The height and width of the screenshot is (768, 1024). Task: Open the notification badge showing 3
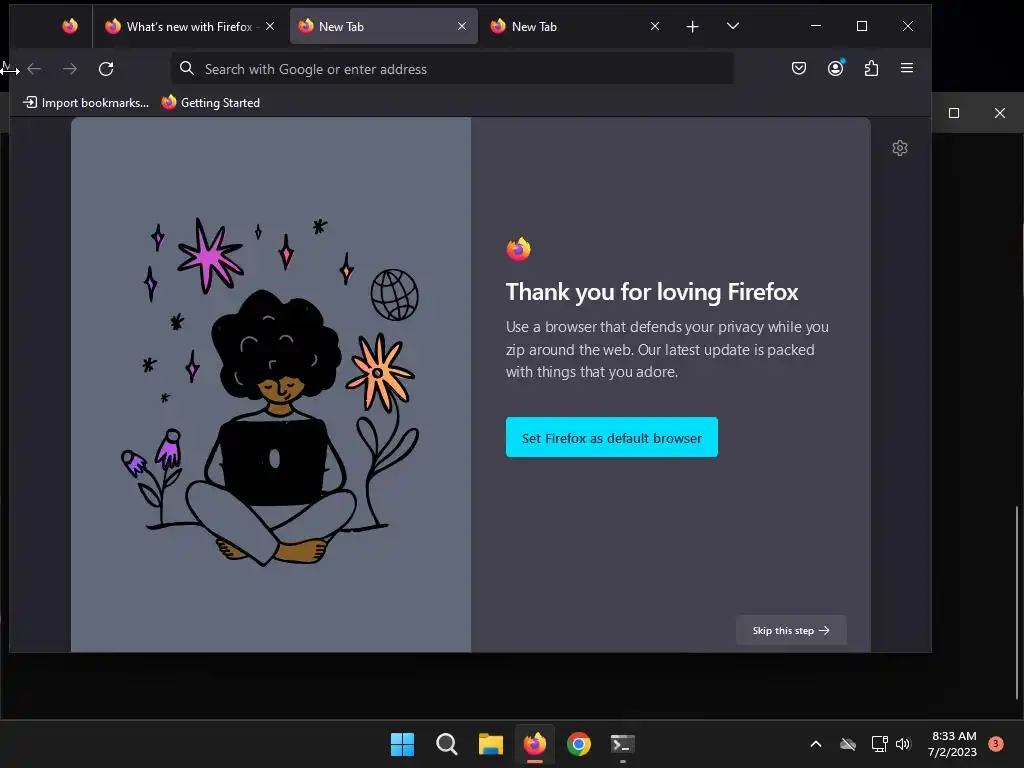(996, 744)
